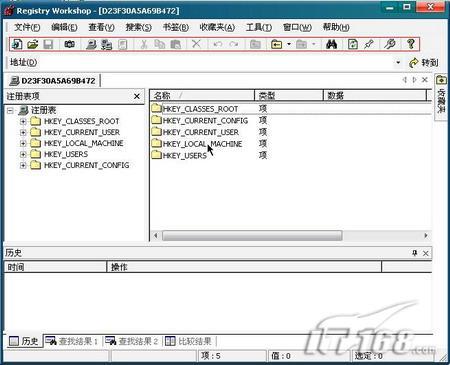450x365 pixels.
Task: Open the Back folder icon's dropdown arrow
Action: [x=289, y=44]
